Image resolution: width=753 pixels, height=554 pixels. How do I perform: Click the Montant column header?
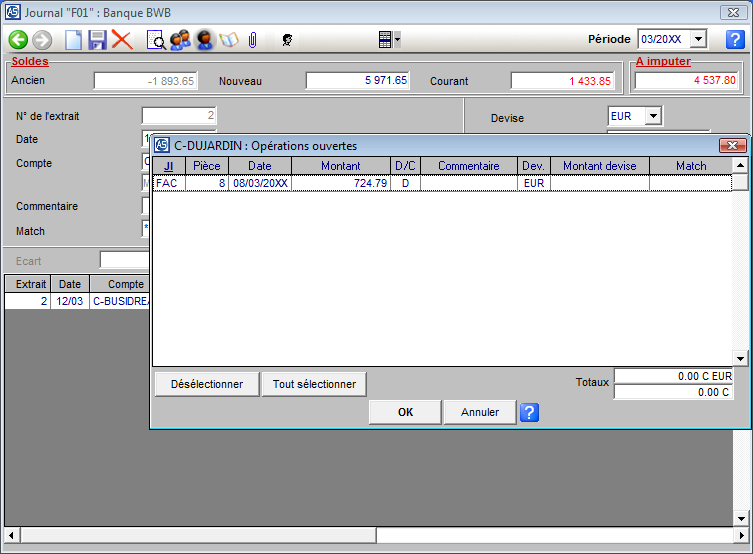pyautogui.click(x=340, y=166)
